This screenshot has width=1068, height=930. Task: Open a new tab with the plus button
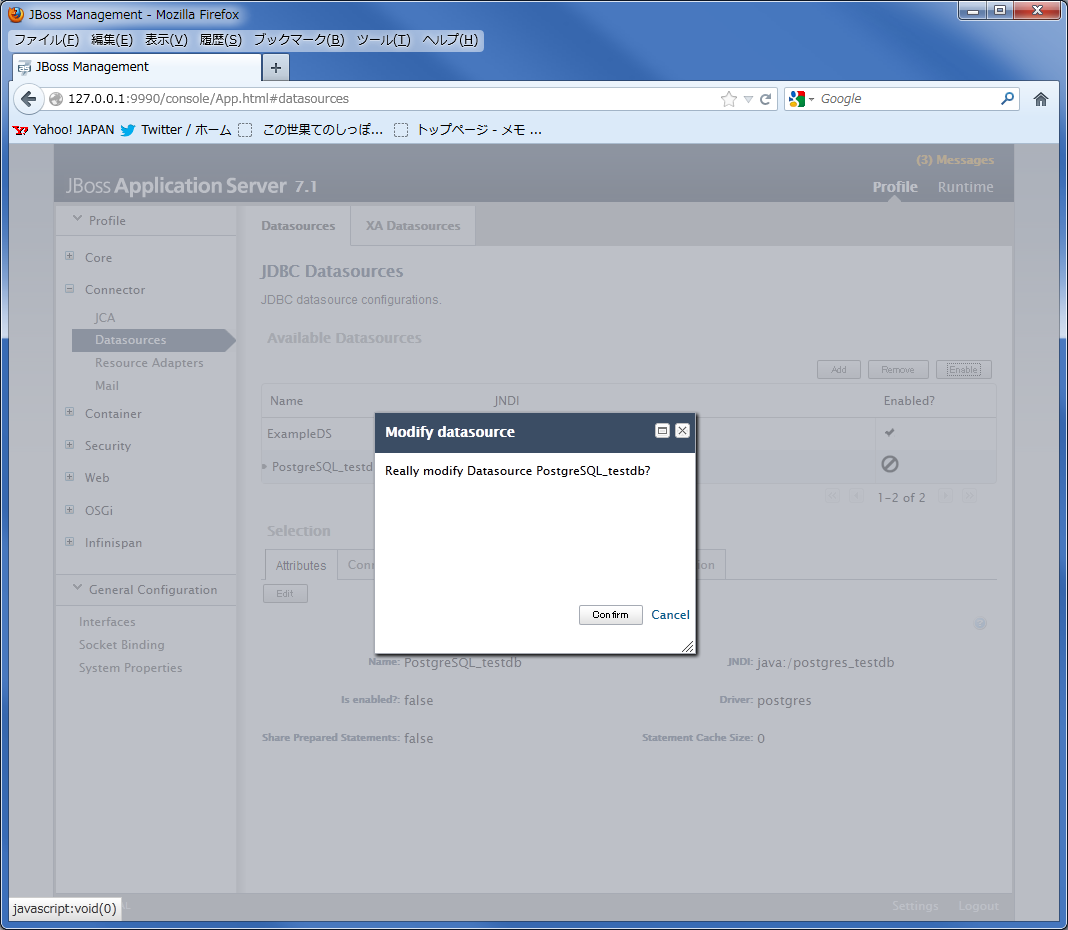pos(276,67)
